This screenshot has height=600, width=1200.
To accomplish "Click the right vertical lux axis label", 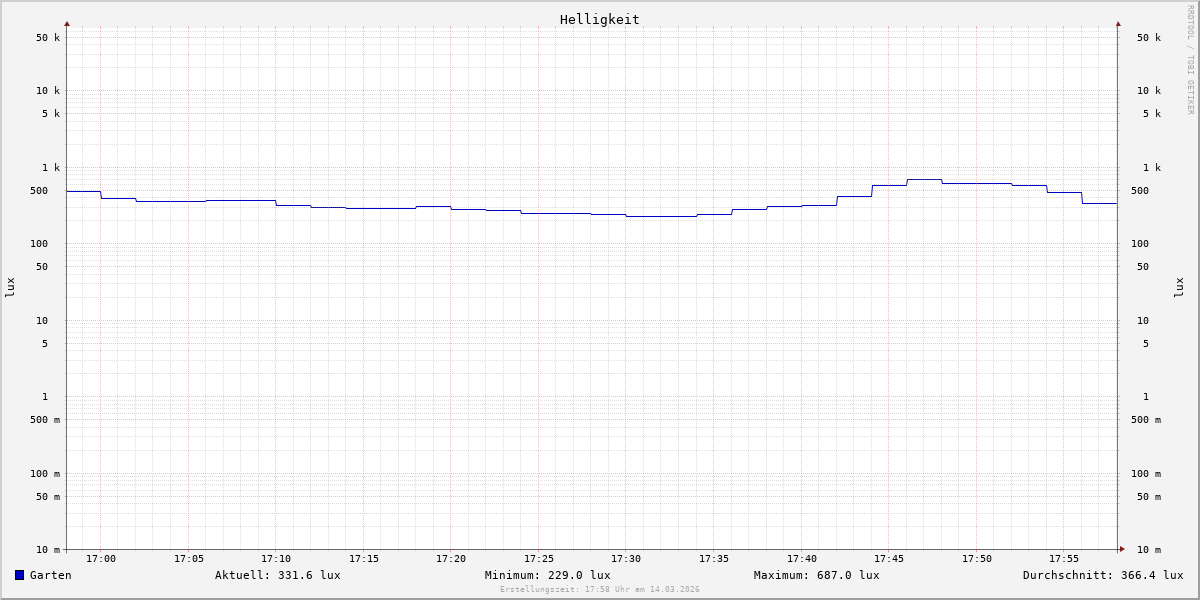I will click(x=1179, y=287).
